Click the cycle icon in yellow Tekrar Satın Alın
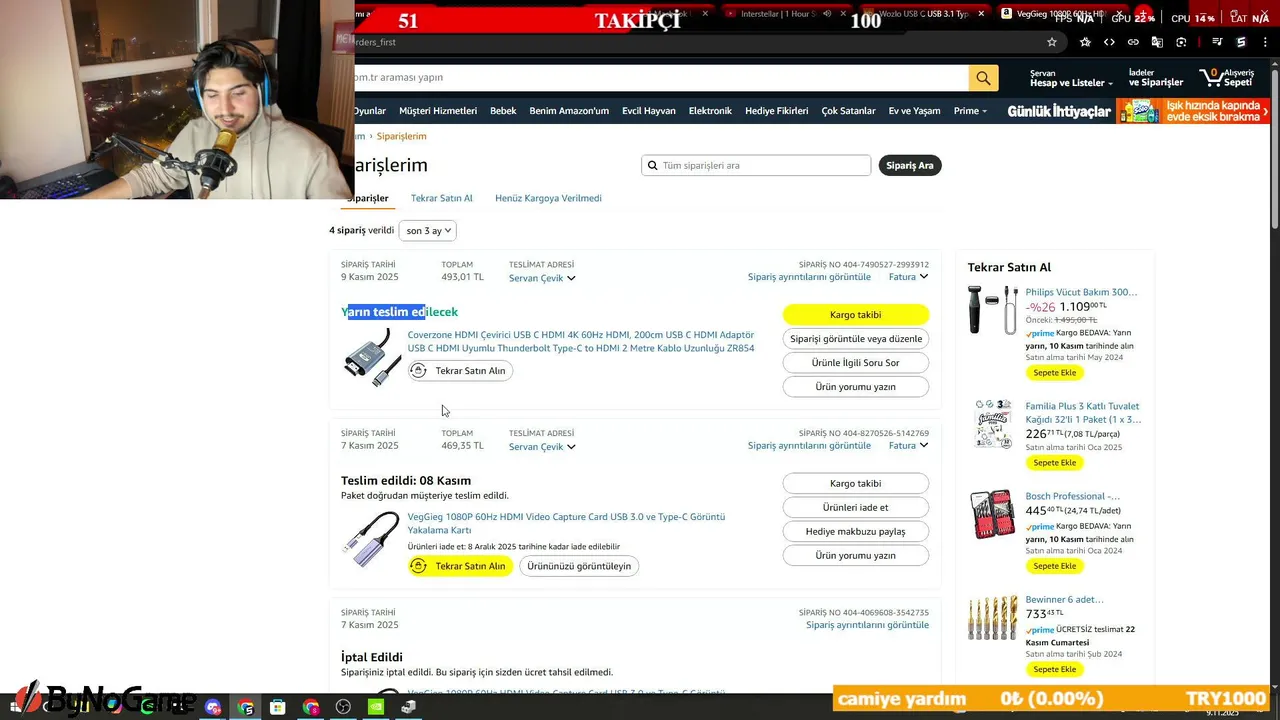Screen dimensions: 1280x720 click(419, 566)
